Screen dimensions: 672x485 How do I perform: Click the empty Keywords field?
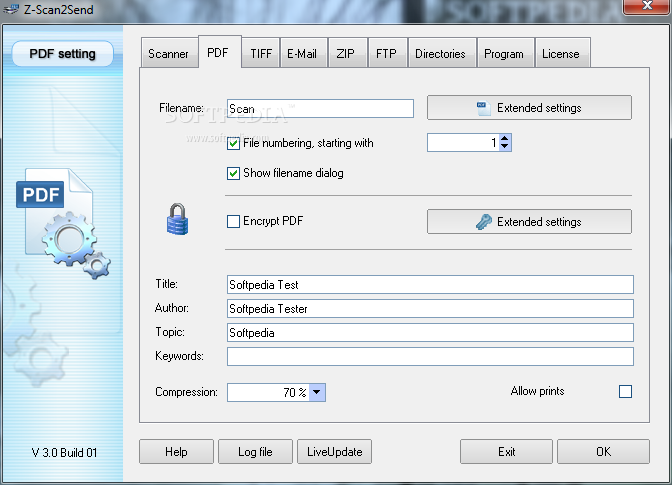click(x=430, y=356)
